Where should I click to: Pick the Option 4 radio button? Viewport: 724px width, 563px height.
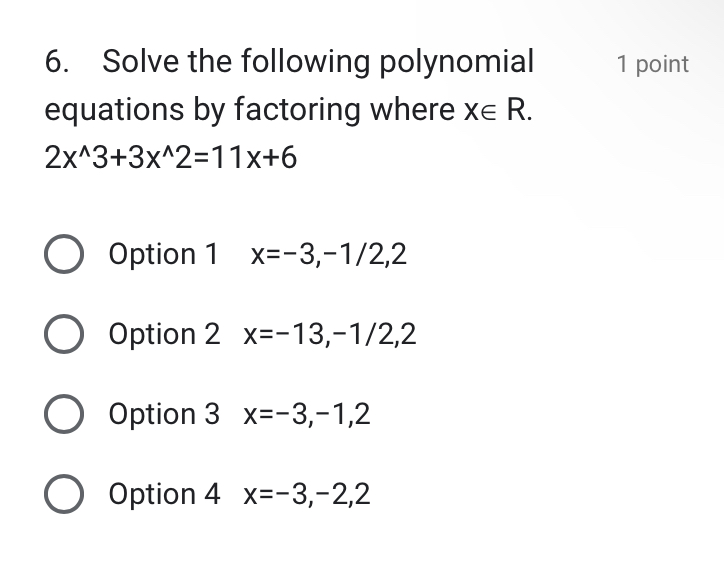(x=64, y=494)
